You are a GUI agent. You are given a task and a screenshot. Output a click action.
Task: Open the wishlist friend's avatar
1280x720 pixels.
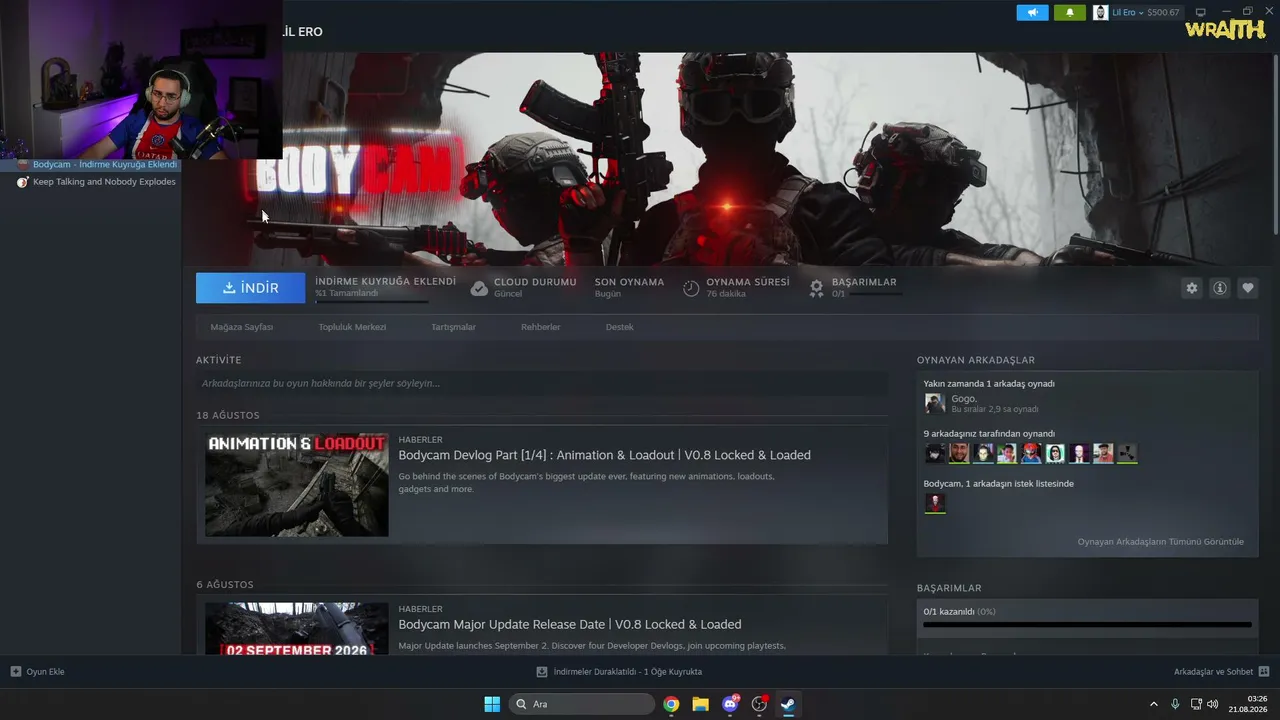935,503
